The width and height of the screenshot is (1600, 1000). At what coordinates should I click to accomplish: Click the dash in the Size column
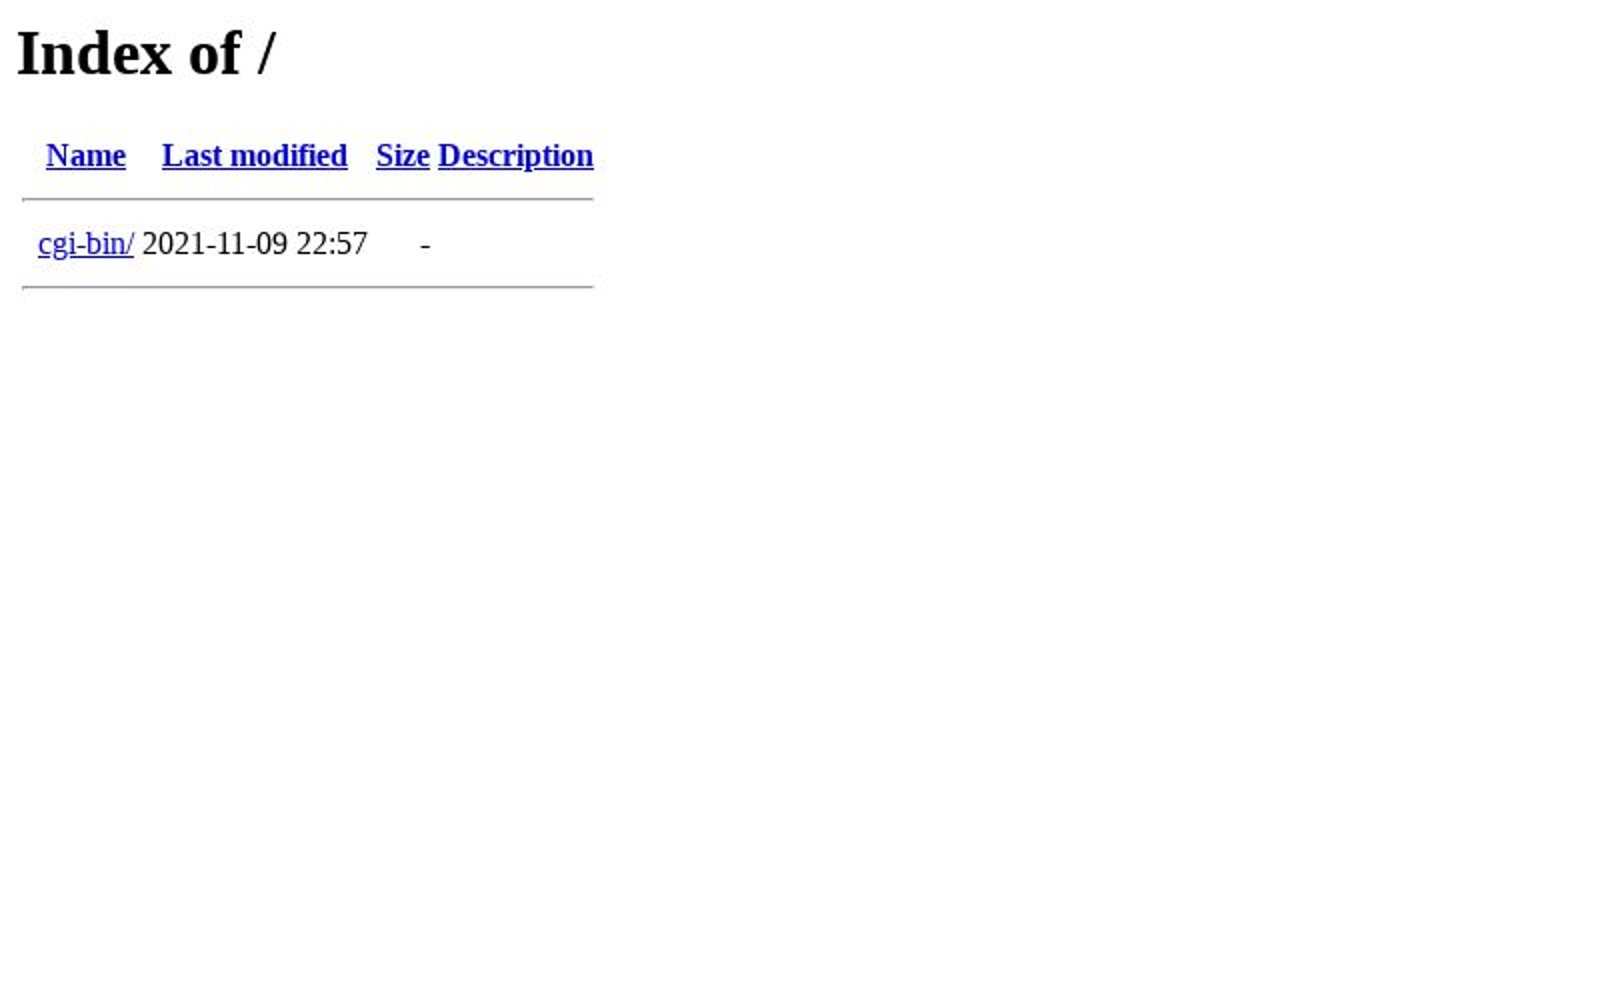click(x=425, y=244)
